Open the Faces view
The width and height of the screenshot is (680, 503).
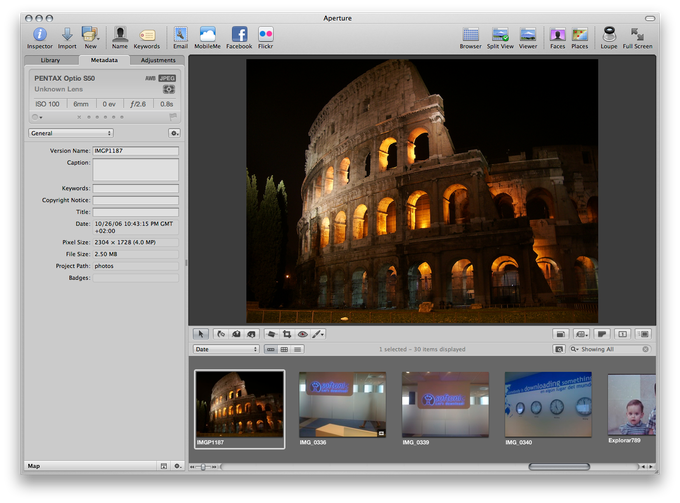(x=557, y=35)
